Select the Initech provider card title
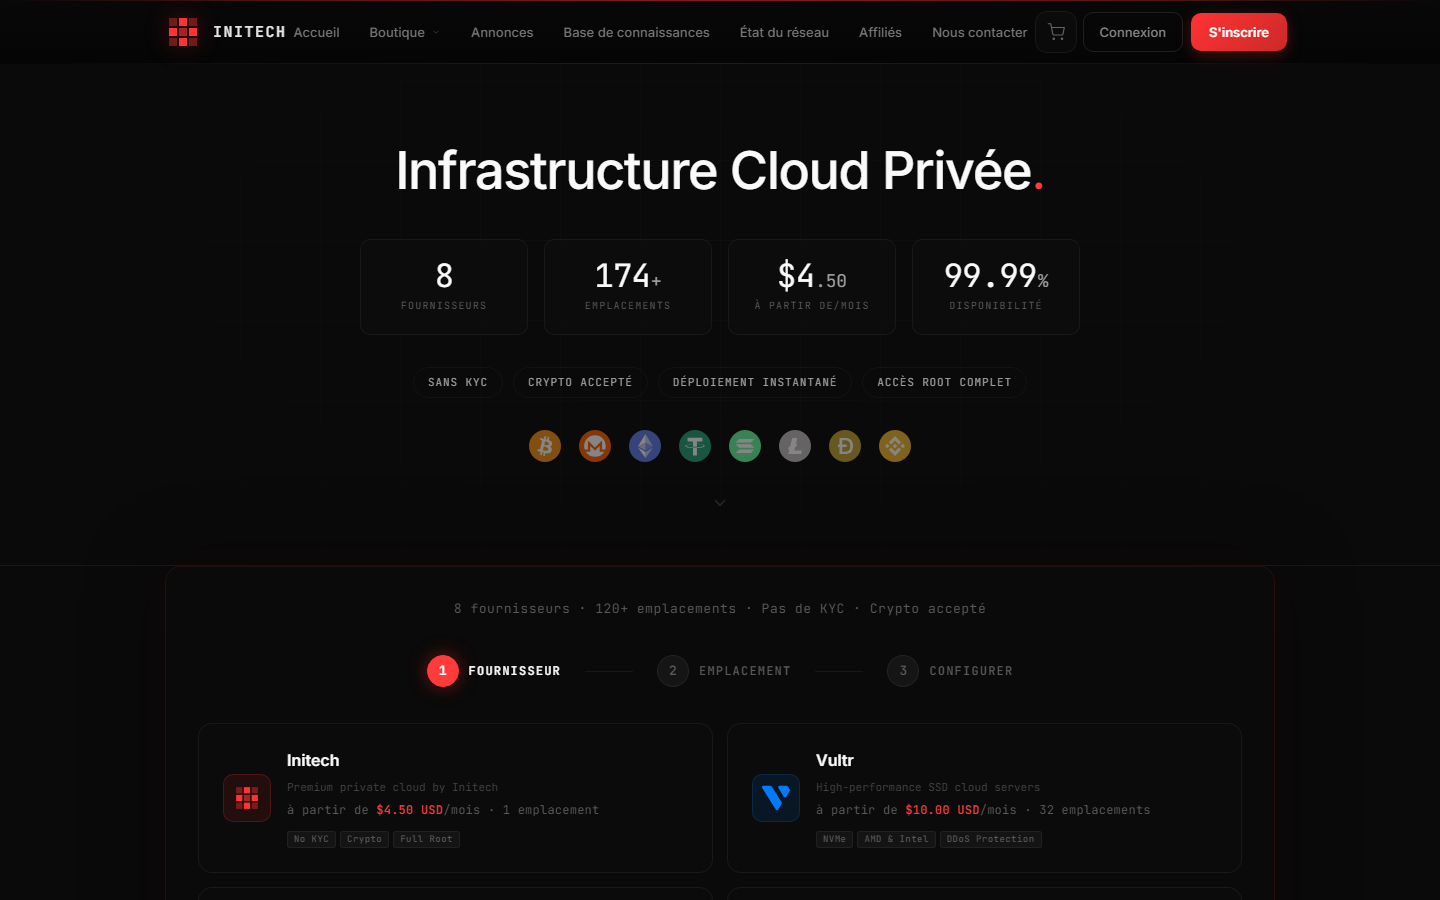 pos(313,760)
